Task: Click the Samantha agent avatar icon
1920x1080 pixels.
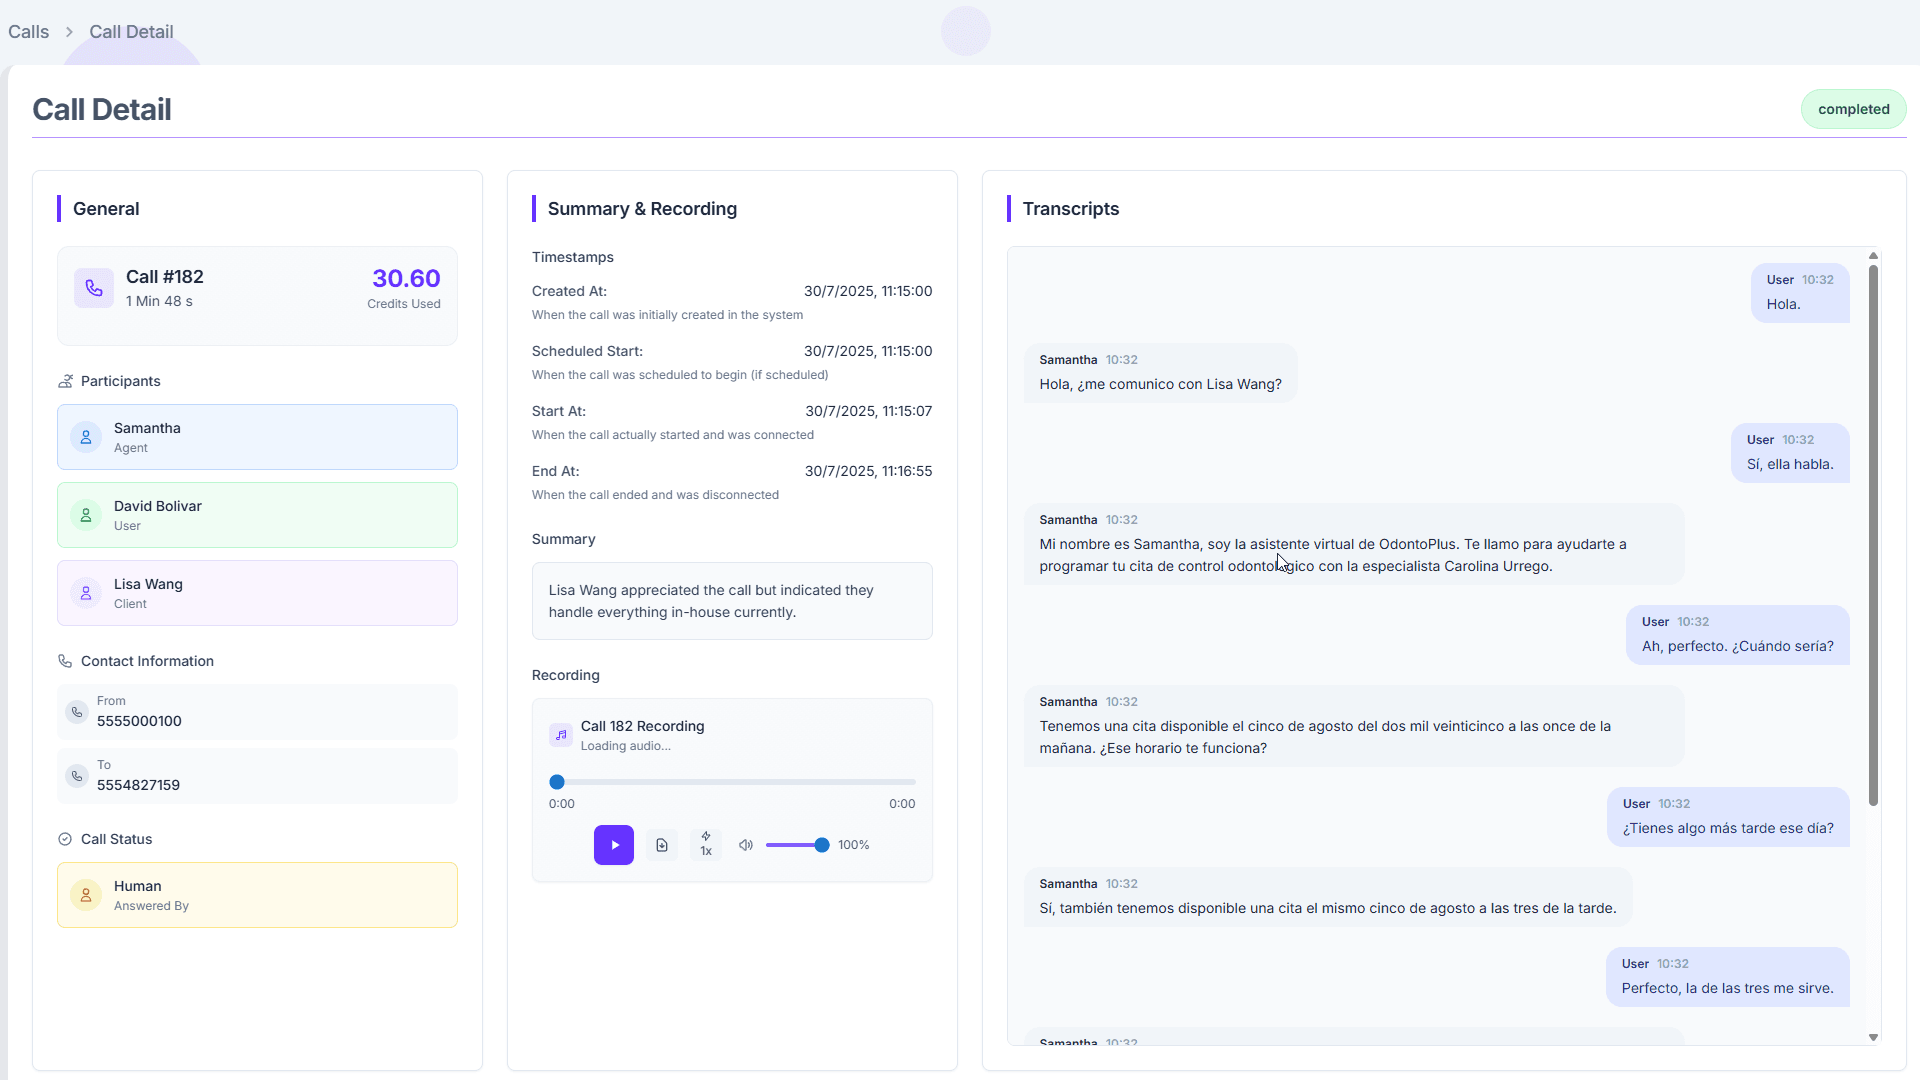Action: (x=86, y=437)
